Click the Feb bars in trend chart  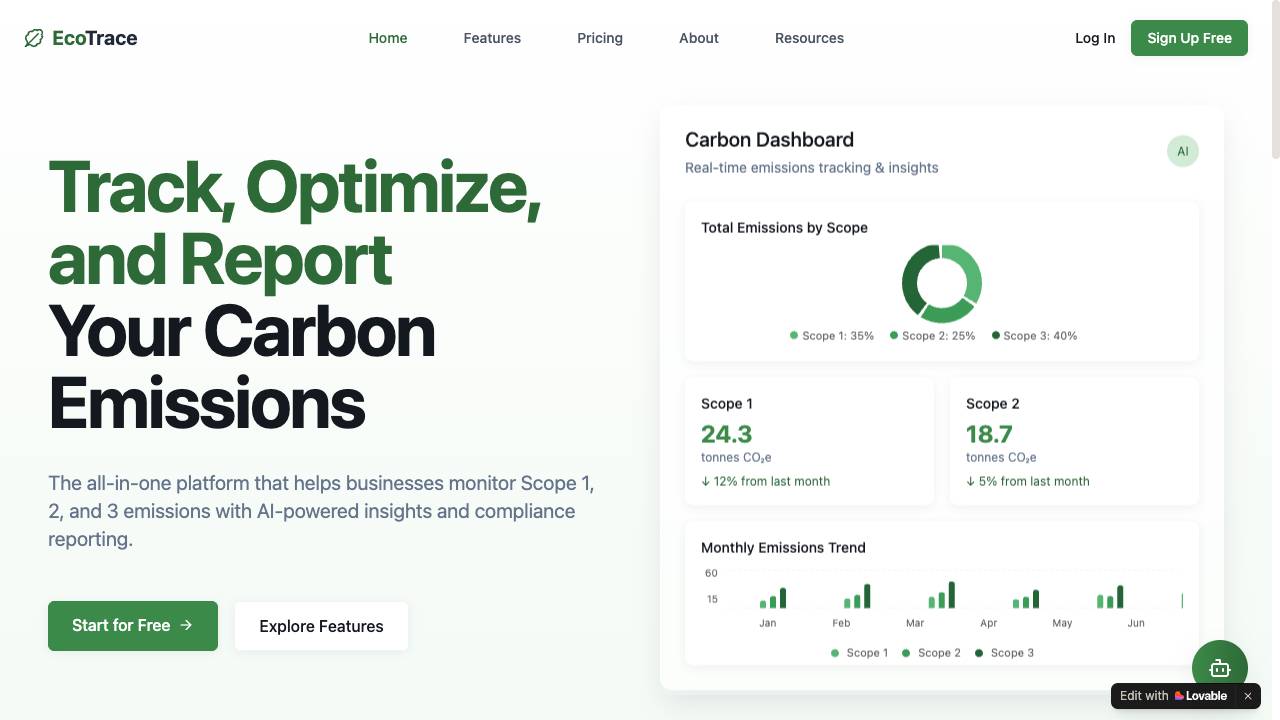[857, 596]
